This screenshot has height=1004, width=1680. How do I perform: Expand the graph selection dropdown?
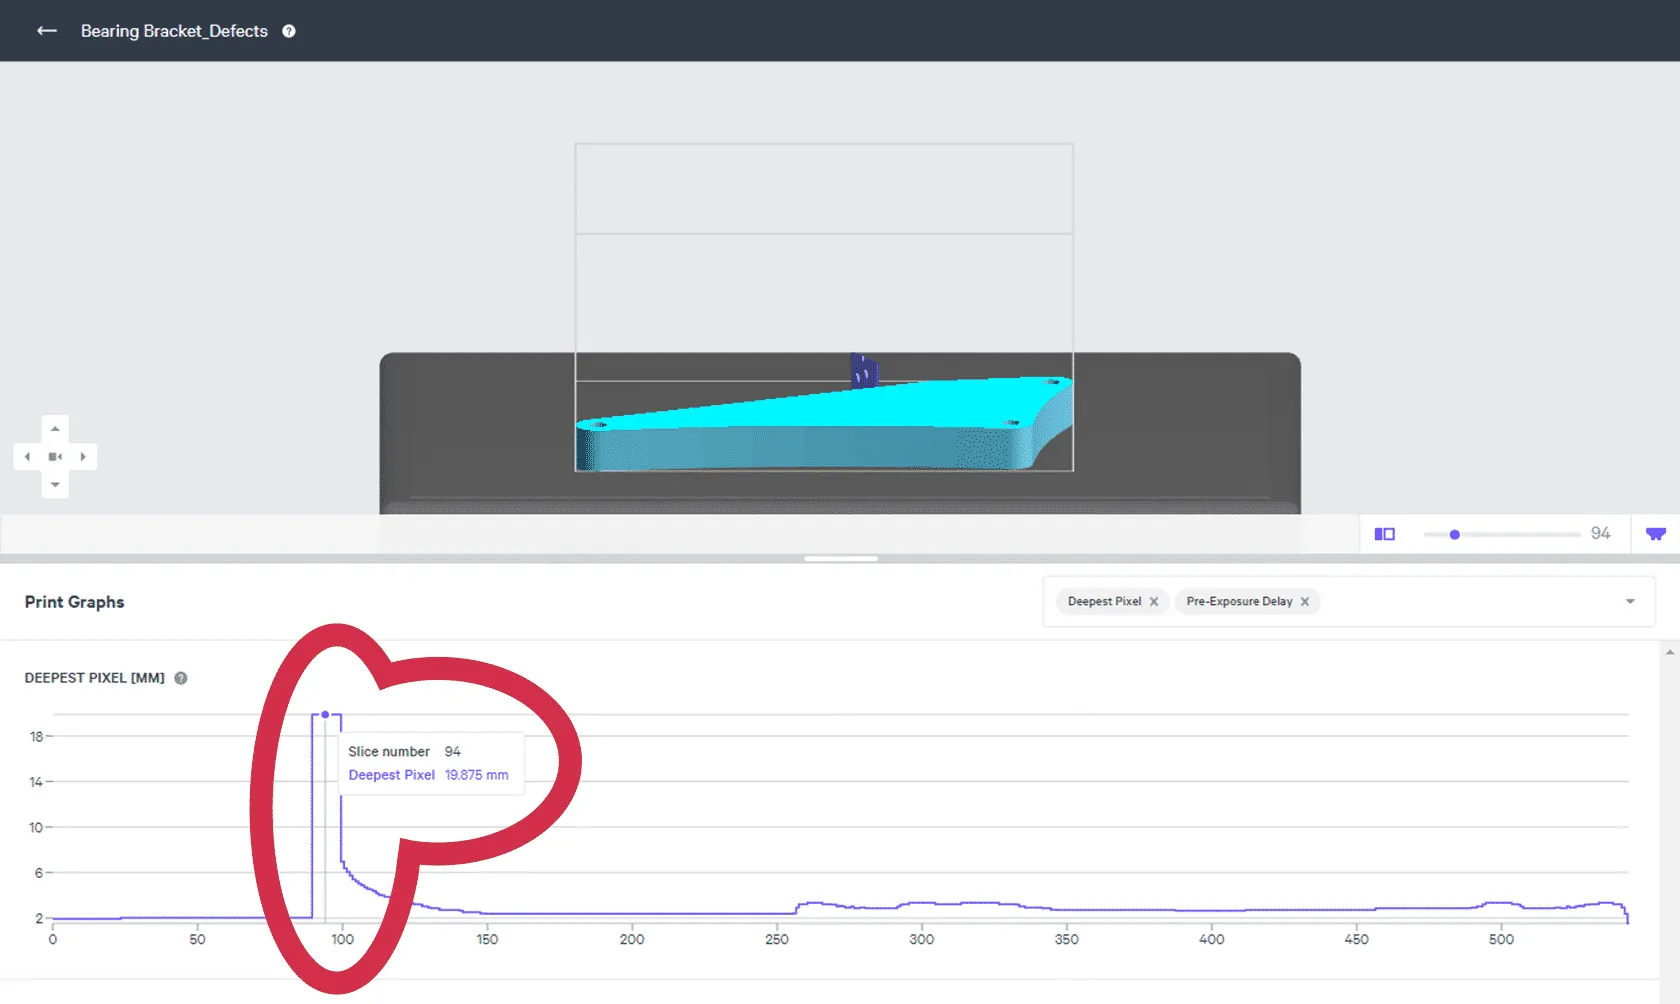[x=1630, y=602]
